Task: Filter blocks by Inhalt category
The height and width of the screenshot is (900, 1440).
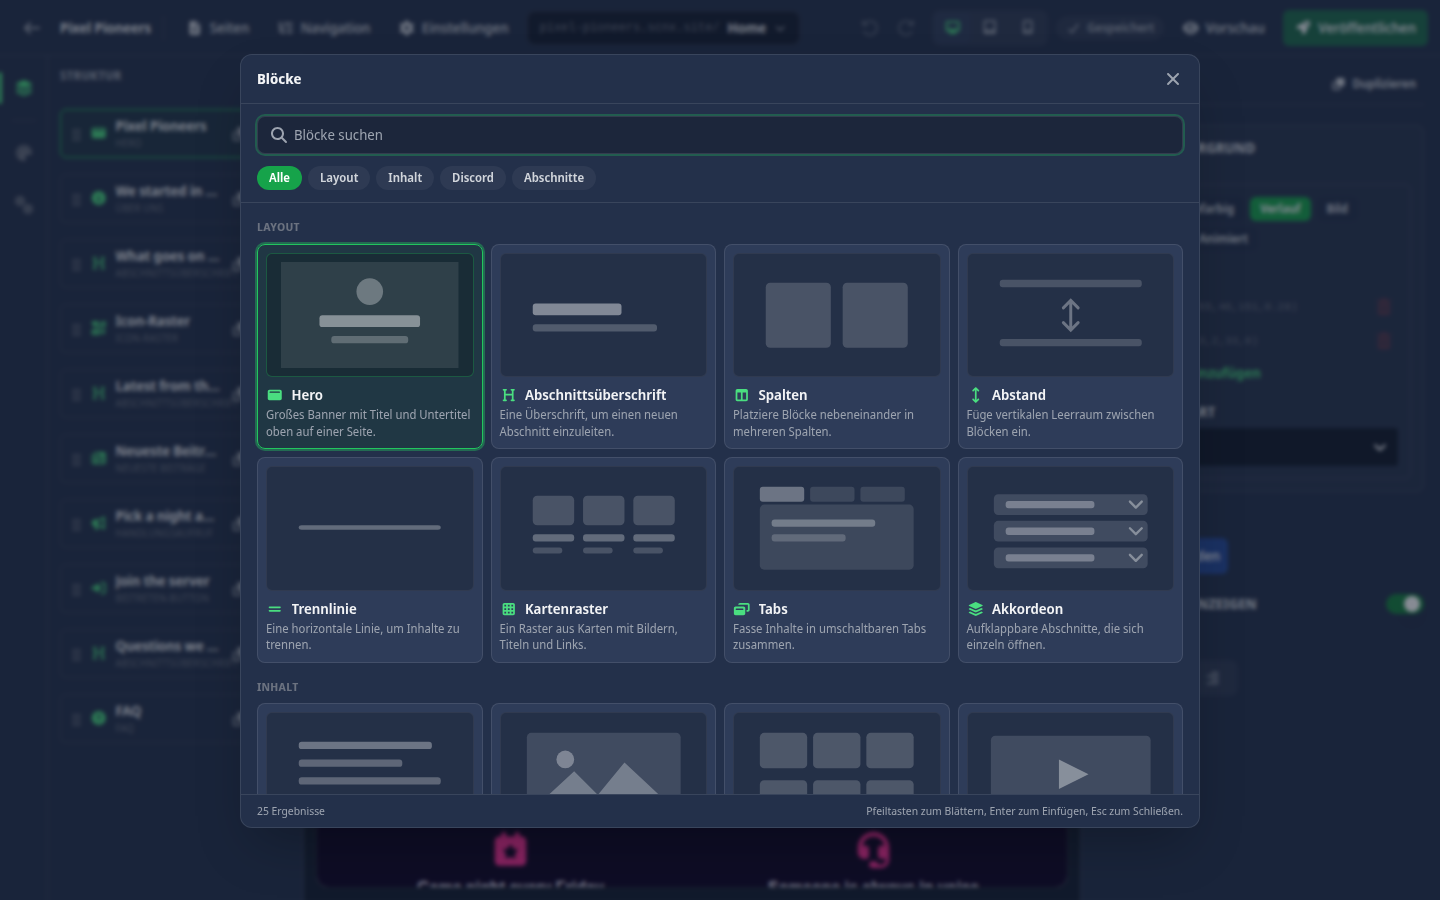Action: (405, 178)
